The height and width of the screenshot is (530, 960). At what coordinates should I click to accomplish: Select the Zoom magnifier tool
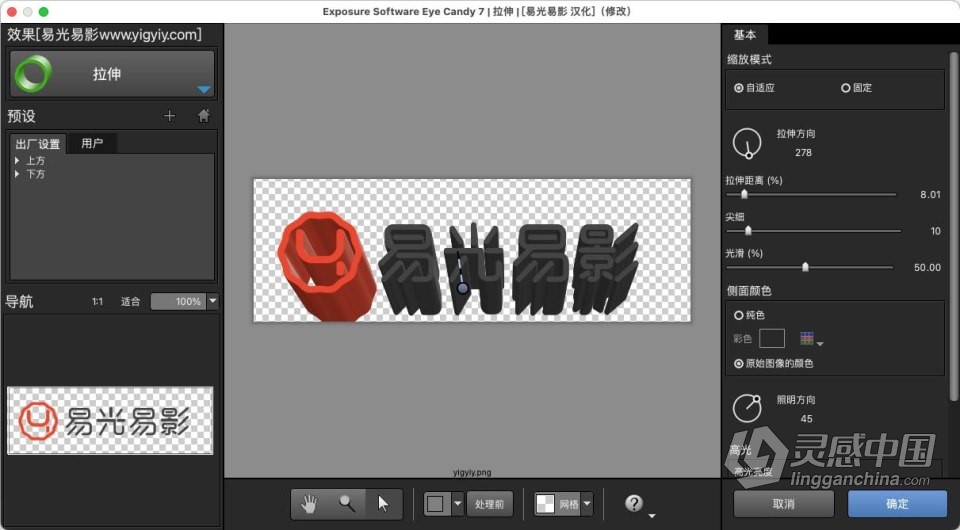pyautogui.click(x=347, y=504)
